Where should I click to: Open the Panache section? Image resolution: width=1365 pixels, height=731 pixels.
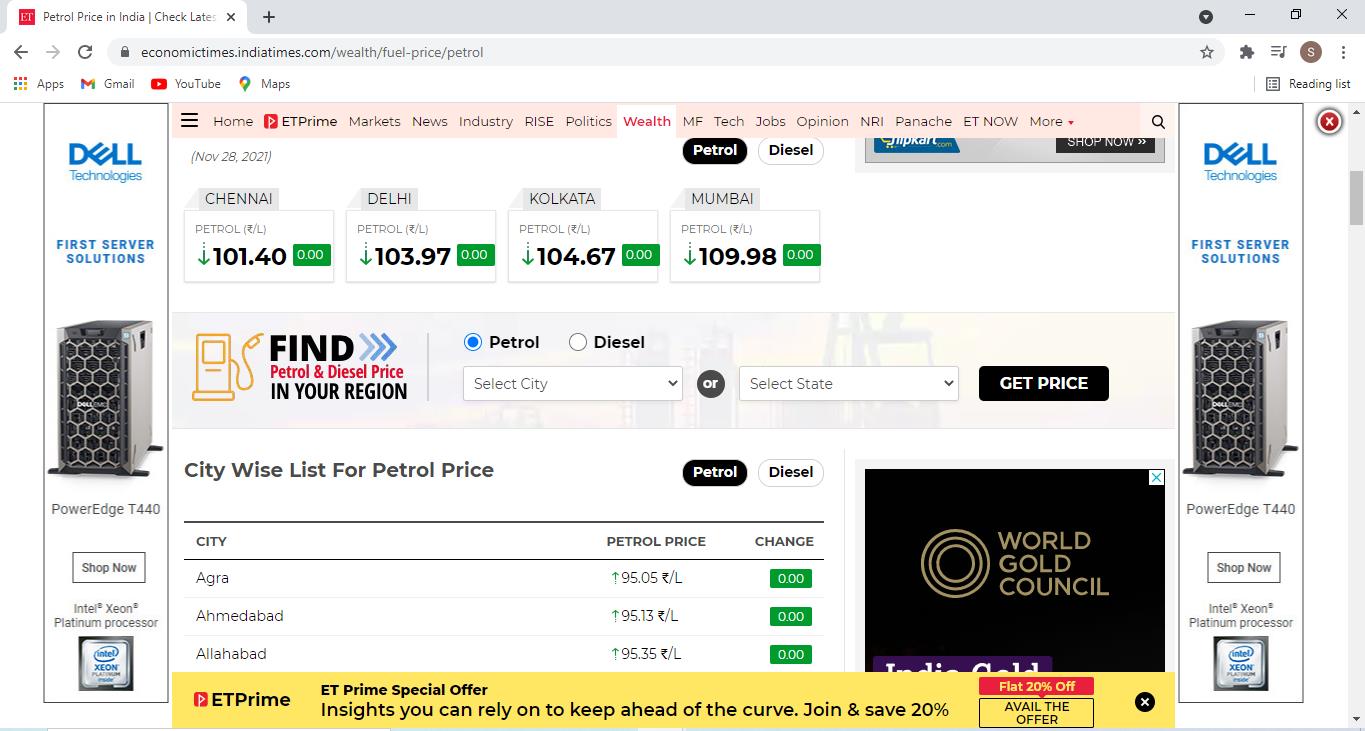pyautogui.click(x=923, y=121)
